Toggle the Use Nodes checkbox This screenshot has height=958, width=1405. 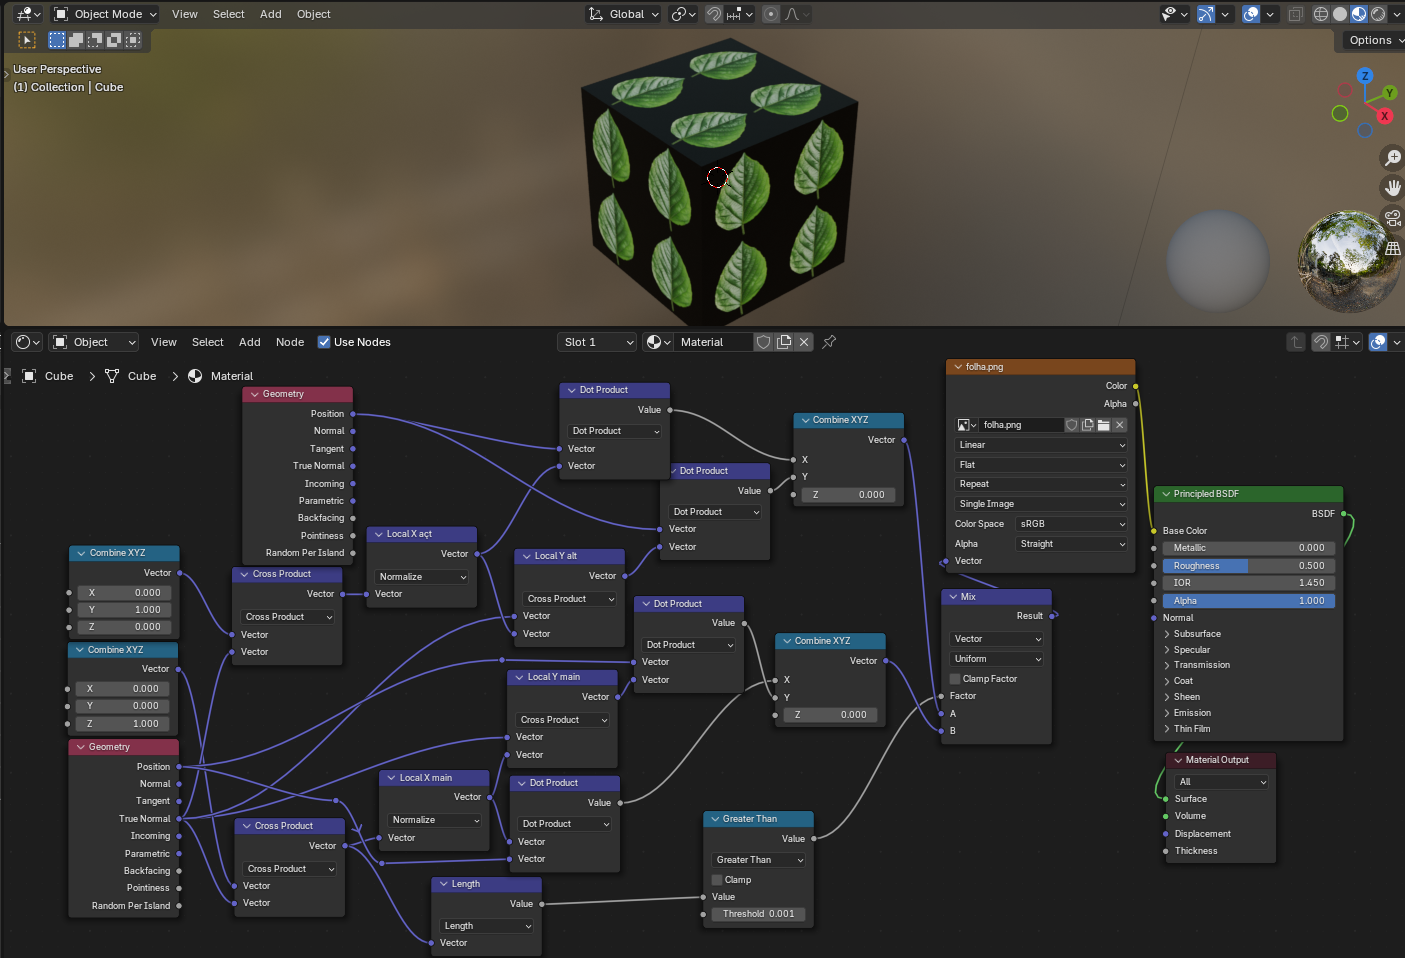324,342
